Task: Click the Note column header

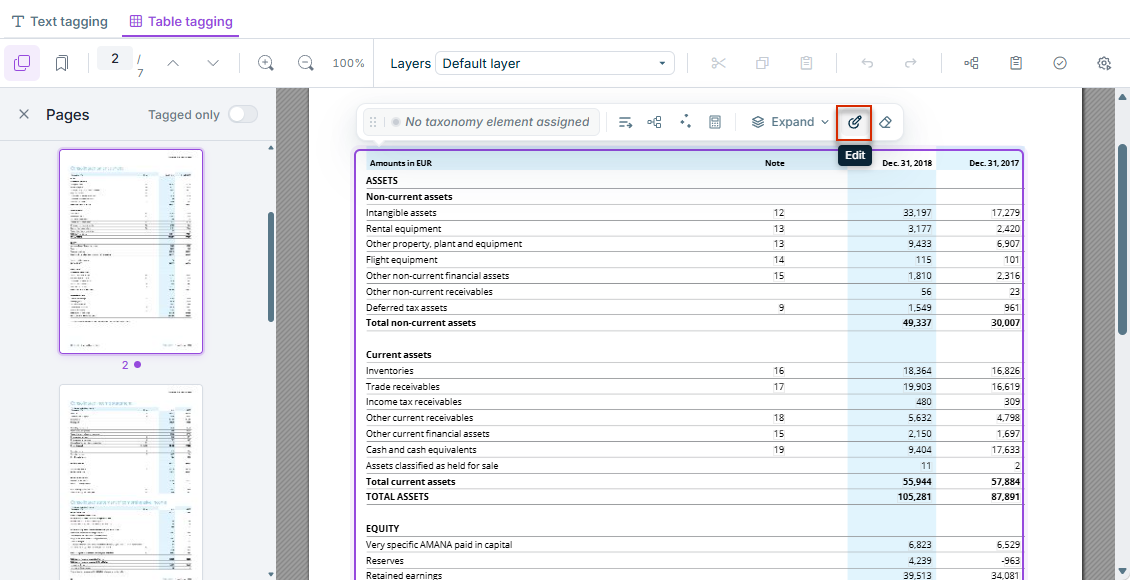Action: click(x=775, y=163)
